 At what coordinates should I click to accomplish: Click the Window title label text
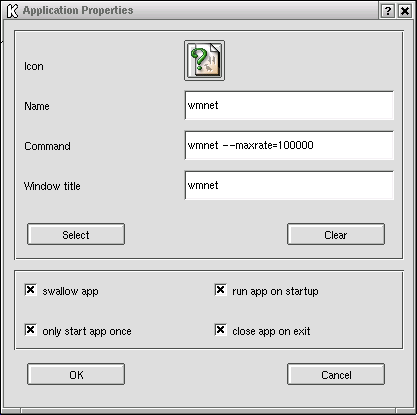click(52, 186)
